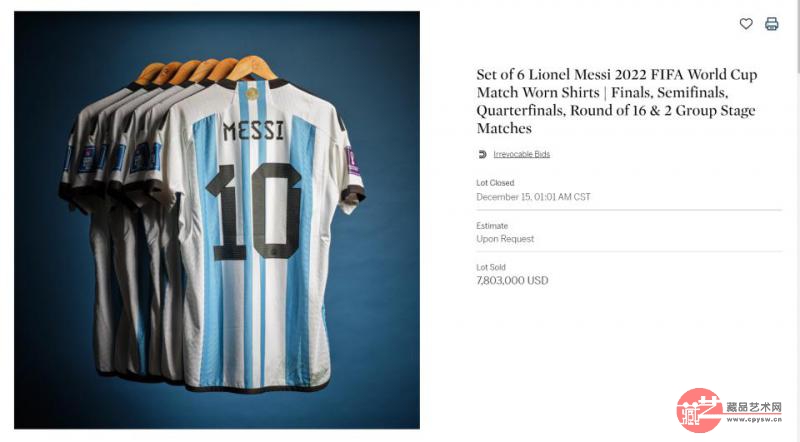Select the 7,803,000 USD sold price
The width and height of the screenshot is (800, 442).
pos(512,280)
